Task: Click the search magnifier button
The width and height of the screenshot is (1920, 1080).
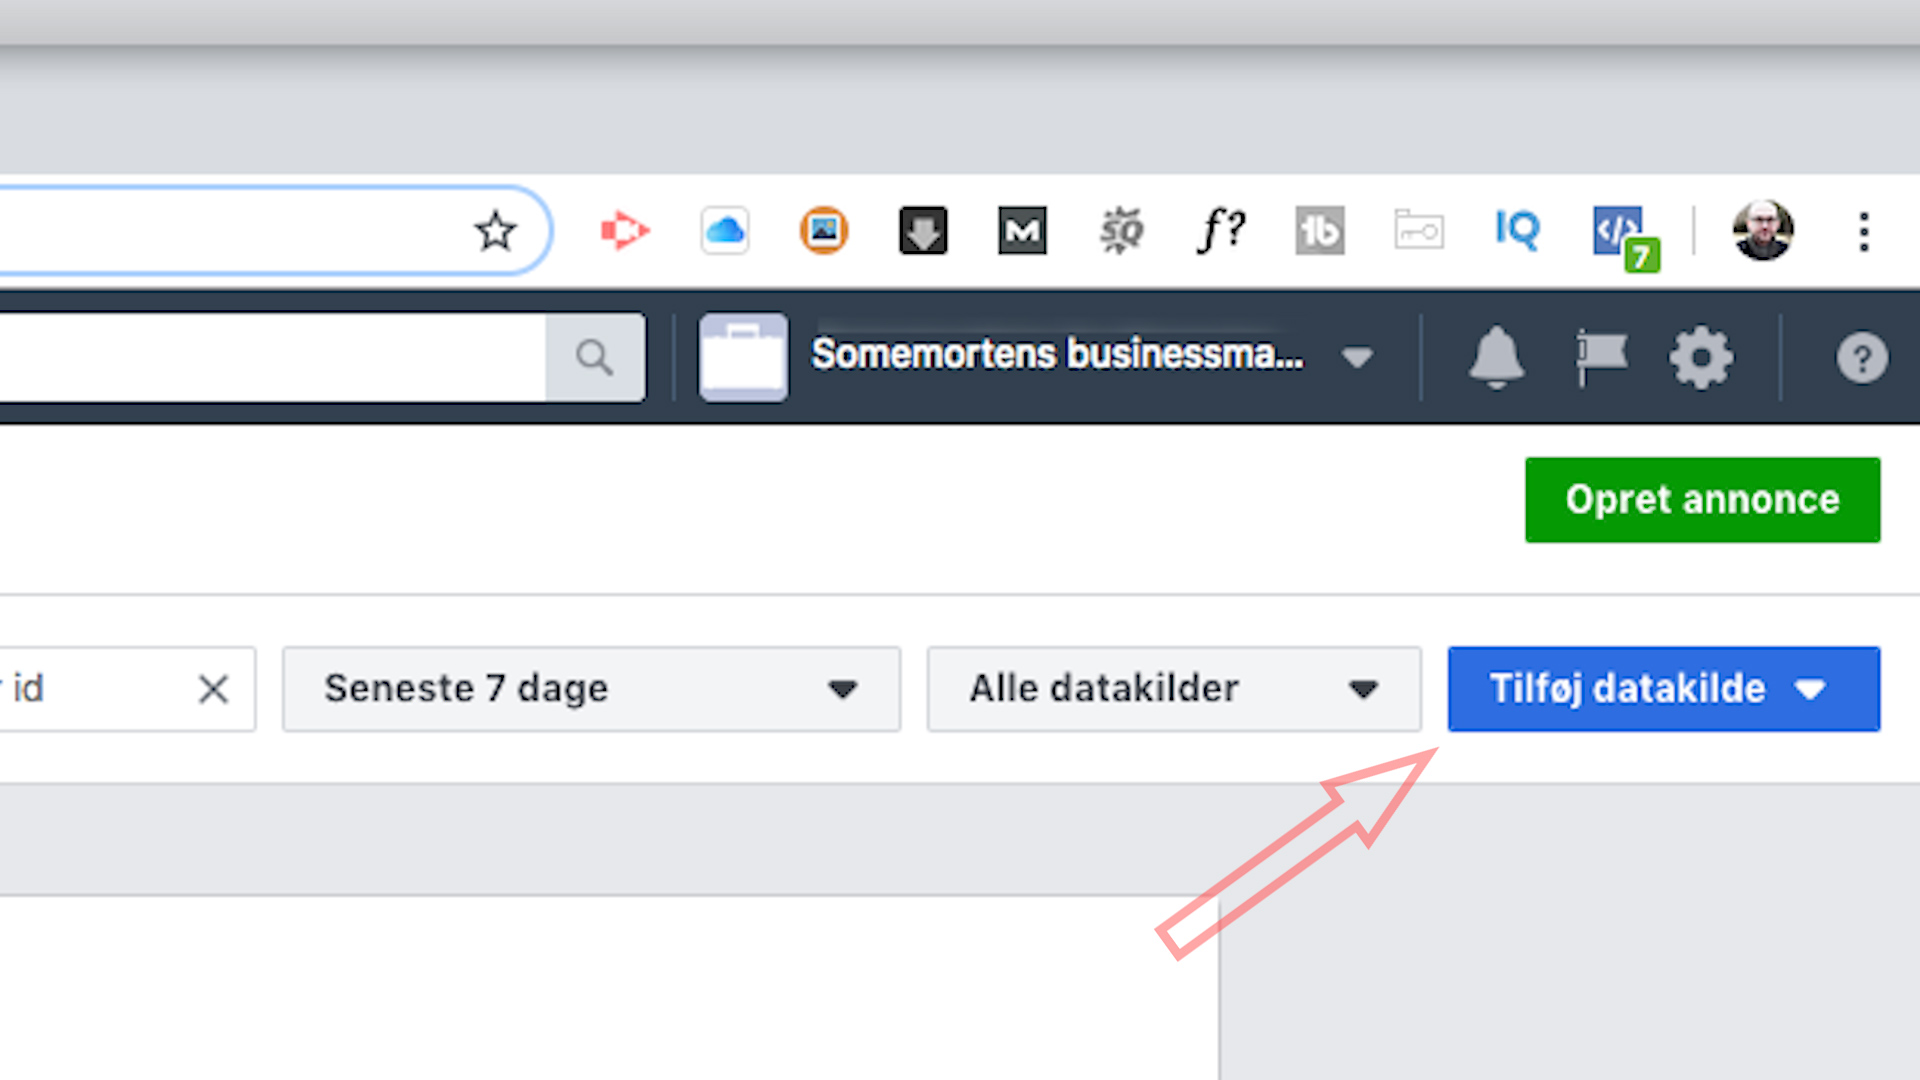Action: point(595,357)
